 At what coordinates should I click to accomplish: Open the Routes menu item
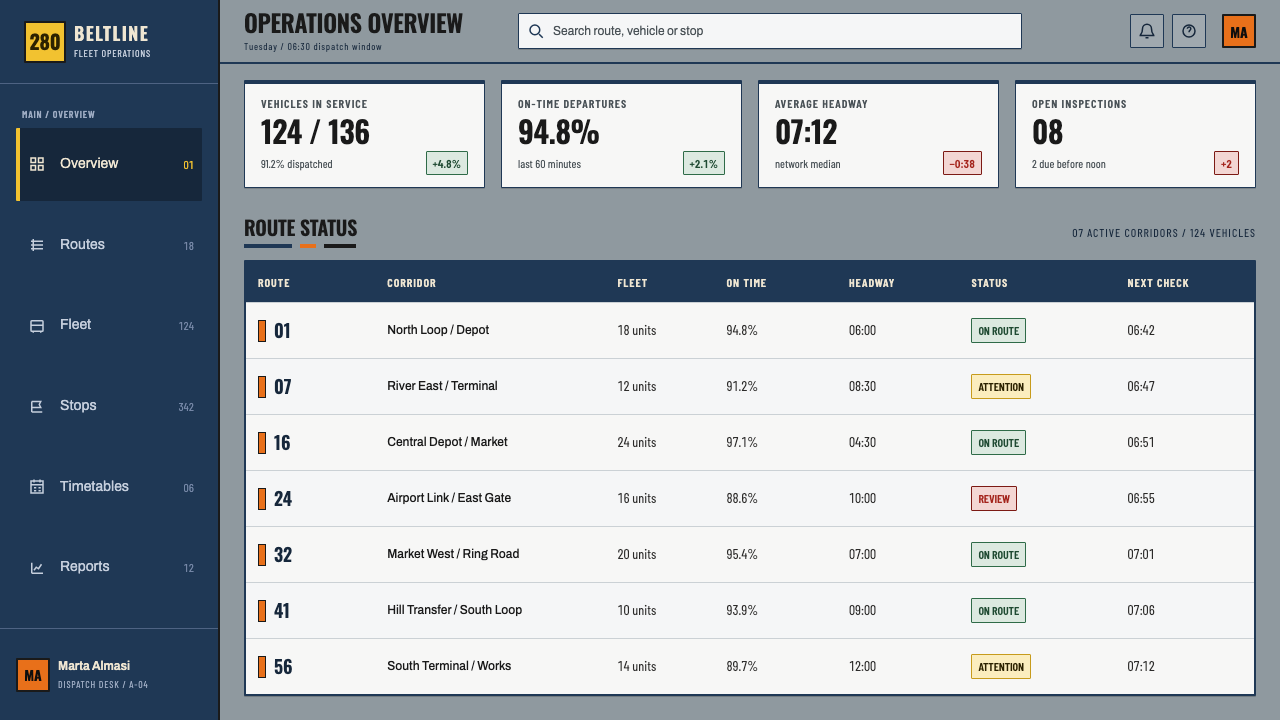point(109,245)
